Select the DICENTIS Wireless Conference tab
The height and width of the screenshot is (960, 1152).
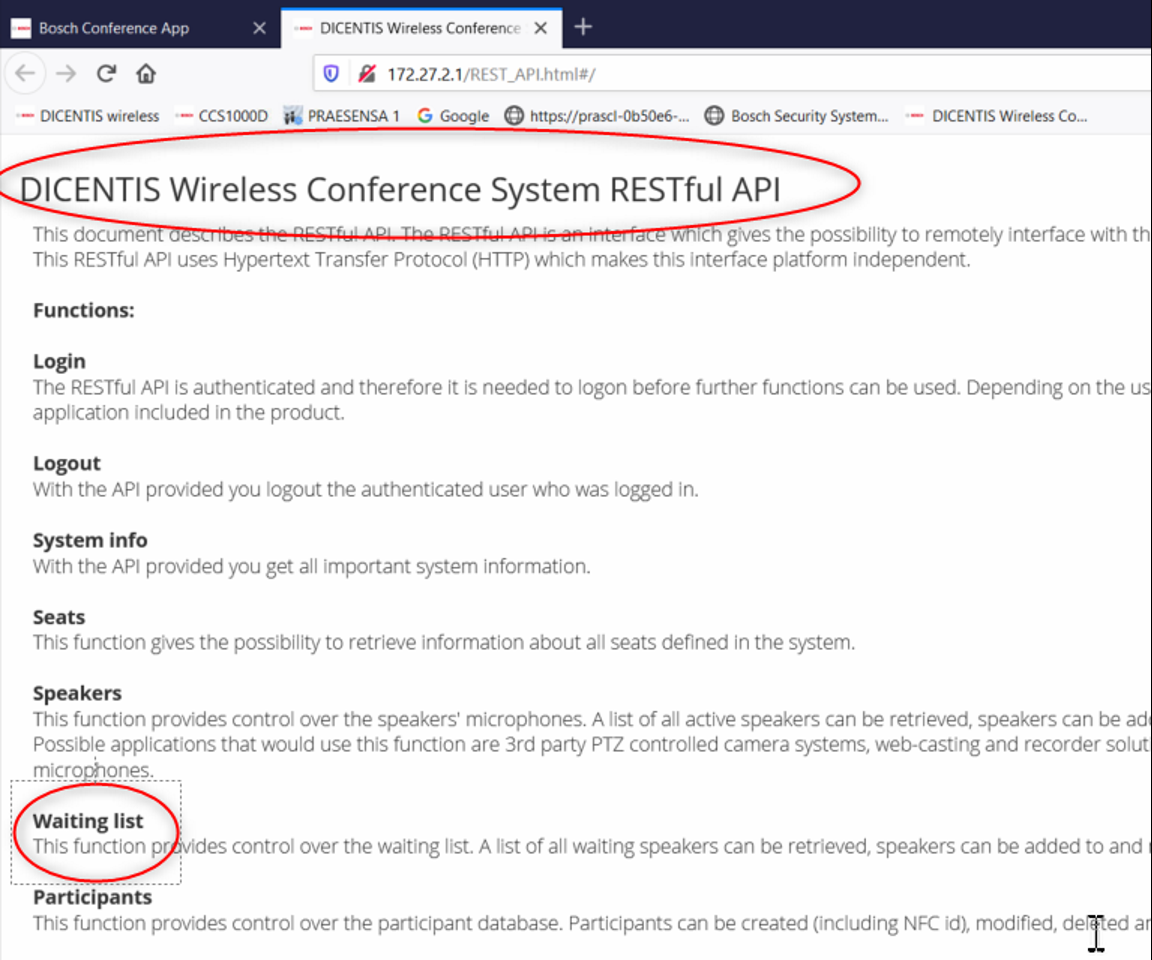coord(421,28)
